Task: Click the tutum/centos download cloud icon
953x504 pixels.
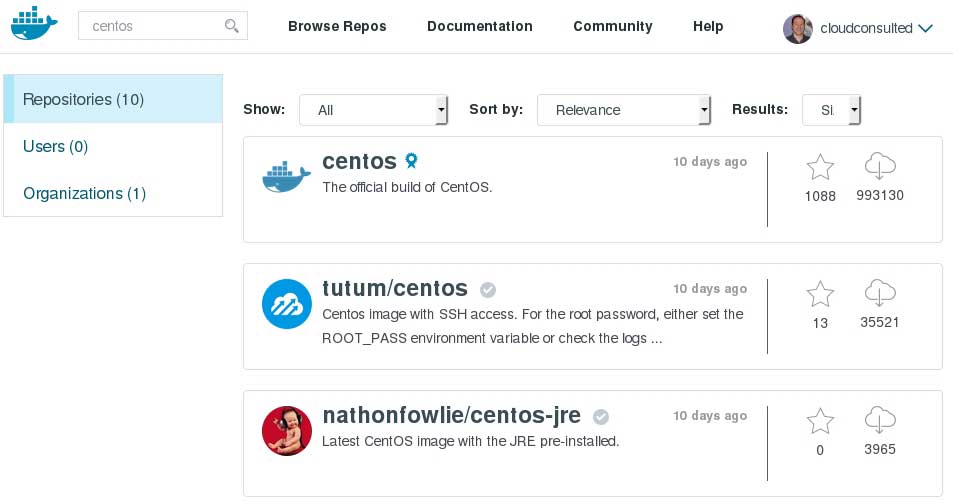Action: tap(880, 294)
